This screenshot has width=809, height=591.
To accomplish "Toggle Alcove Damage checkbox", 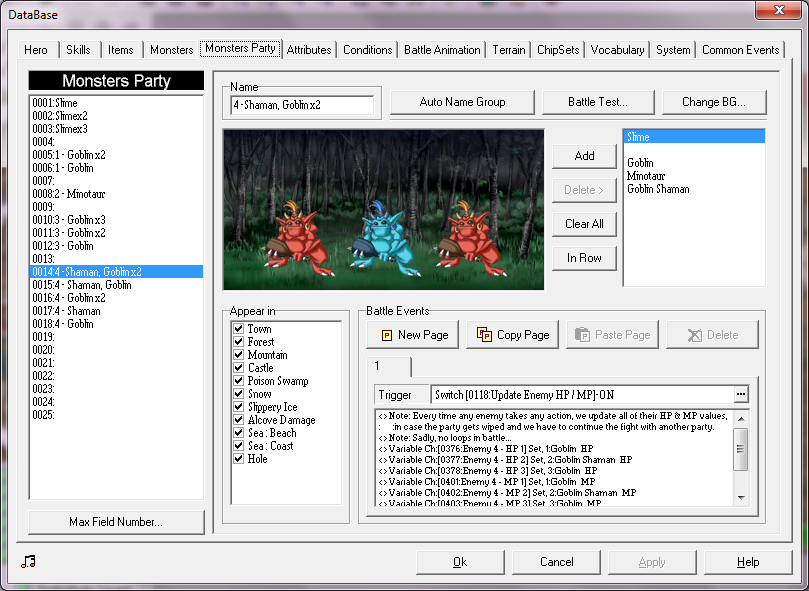I will coord(238,420).
